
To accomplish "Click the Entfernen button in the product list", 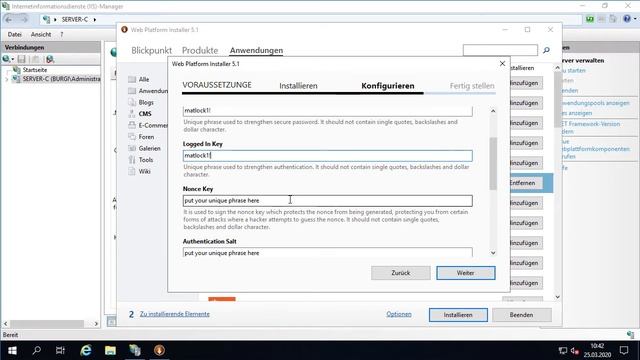I will pyautogui.click(x=526, y=183).
